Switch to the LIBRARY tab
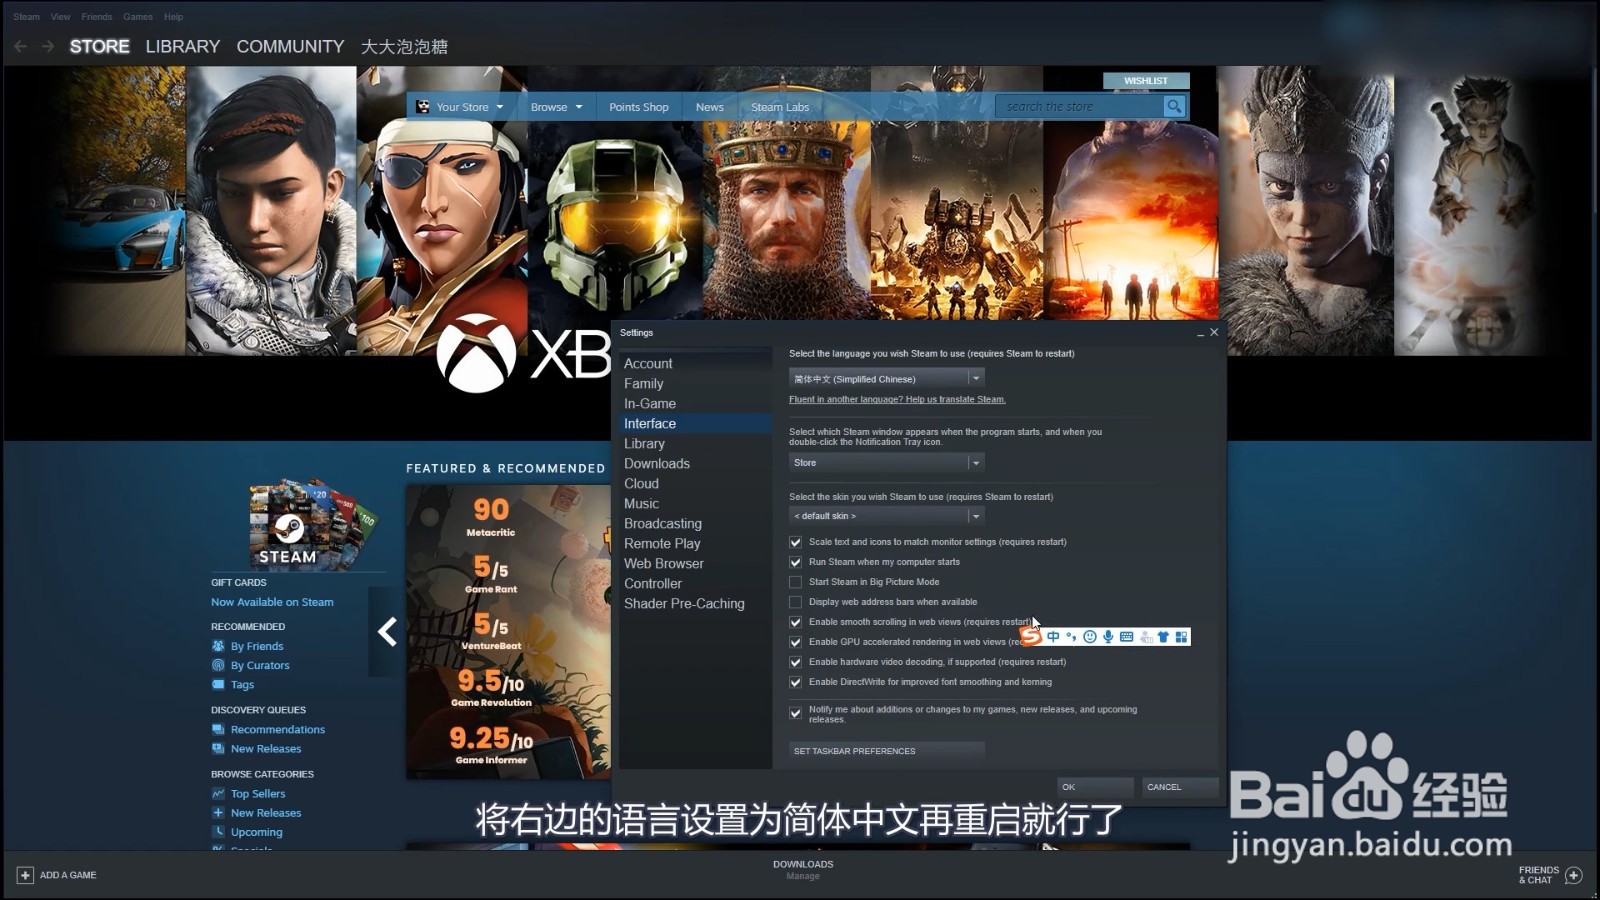This screenshot has height=900, width=1600. (x=183, y=46)
